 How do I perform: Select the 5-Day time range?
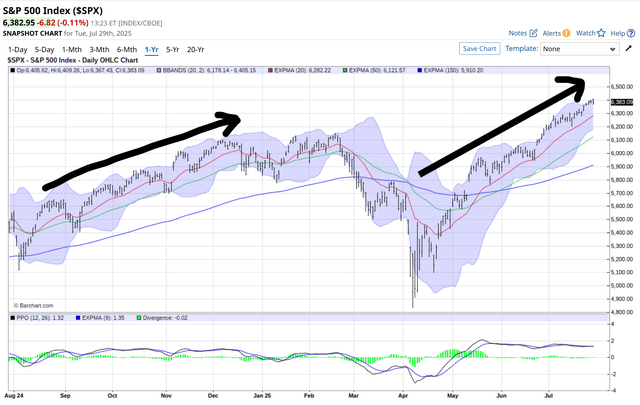44,49
